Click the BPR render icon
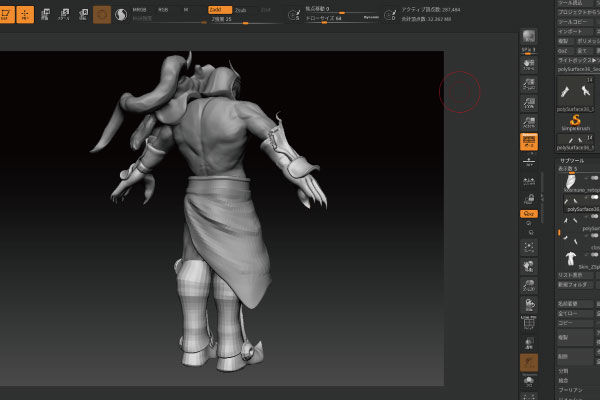600x400 pixels. [529, 37]
